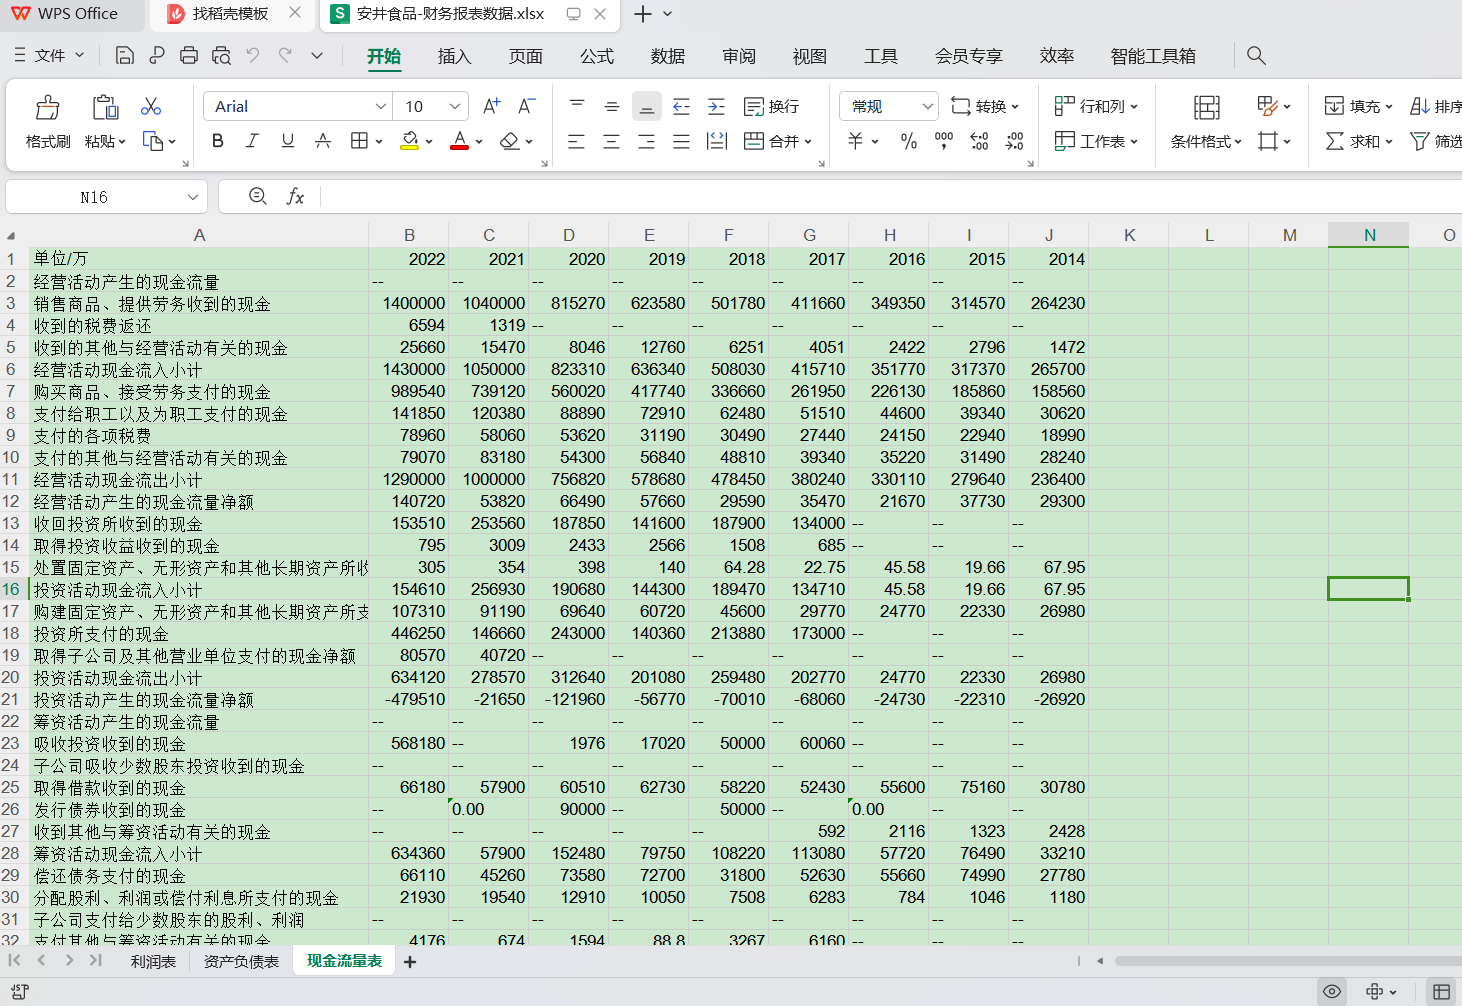Click the Print Preview icon
This screenshot has height=1006, width=1462.
pos(221,56)
